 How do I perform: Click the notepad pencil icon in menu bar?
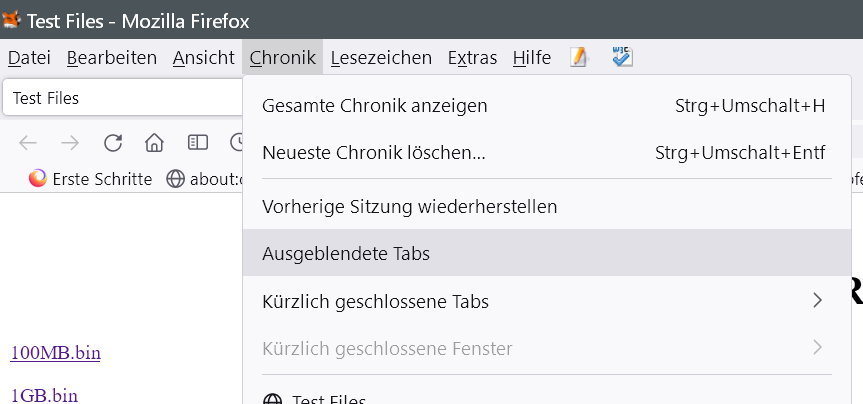tap(579, 58)
